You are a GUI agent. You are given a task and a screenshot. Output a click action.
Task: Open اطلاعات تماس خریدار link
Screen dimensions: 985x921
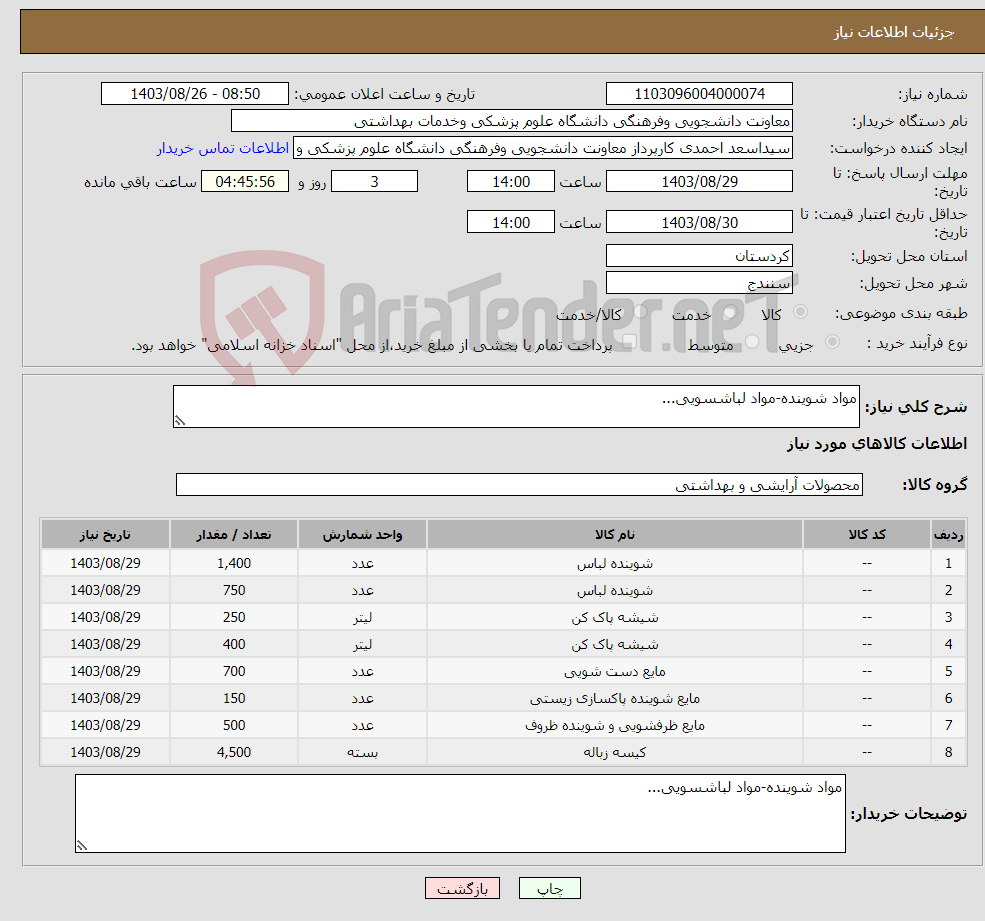pos(222,148)
